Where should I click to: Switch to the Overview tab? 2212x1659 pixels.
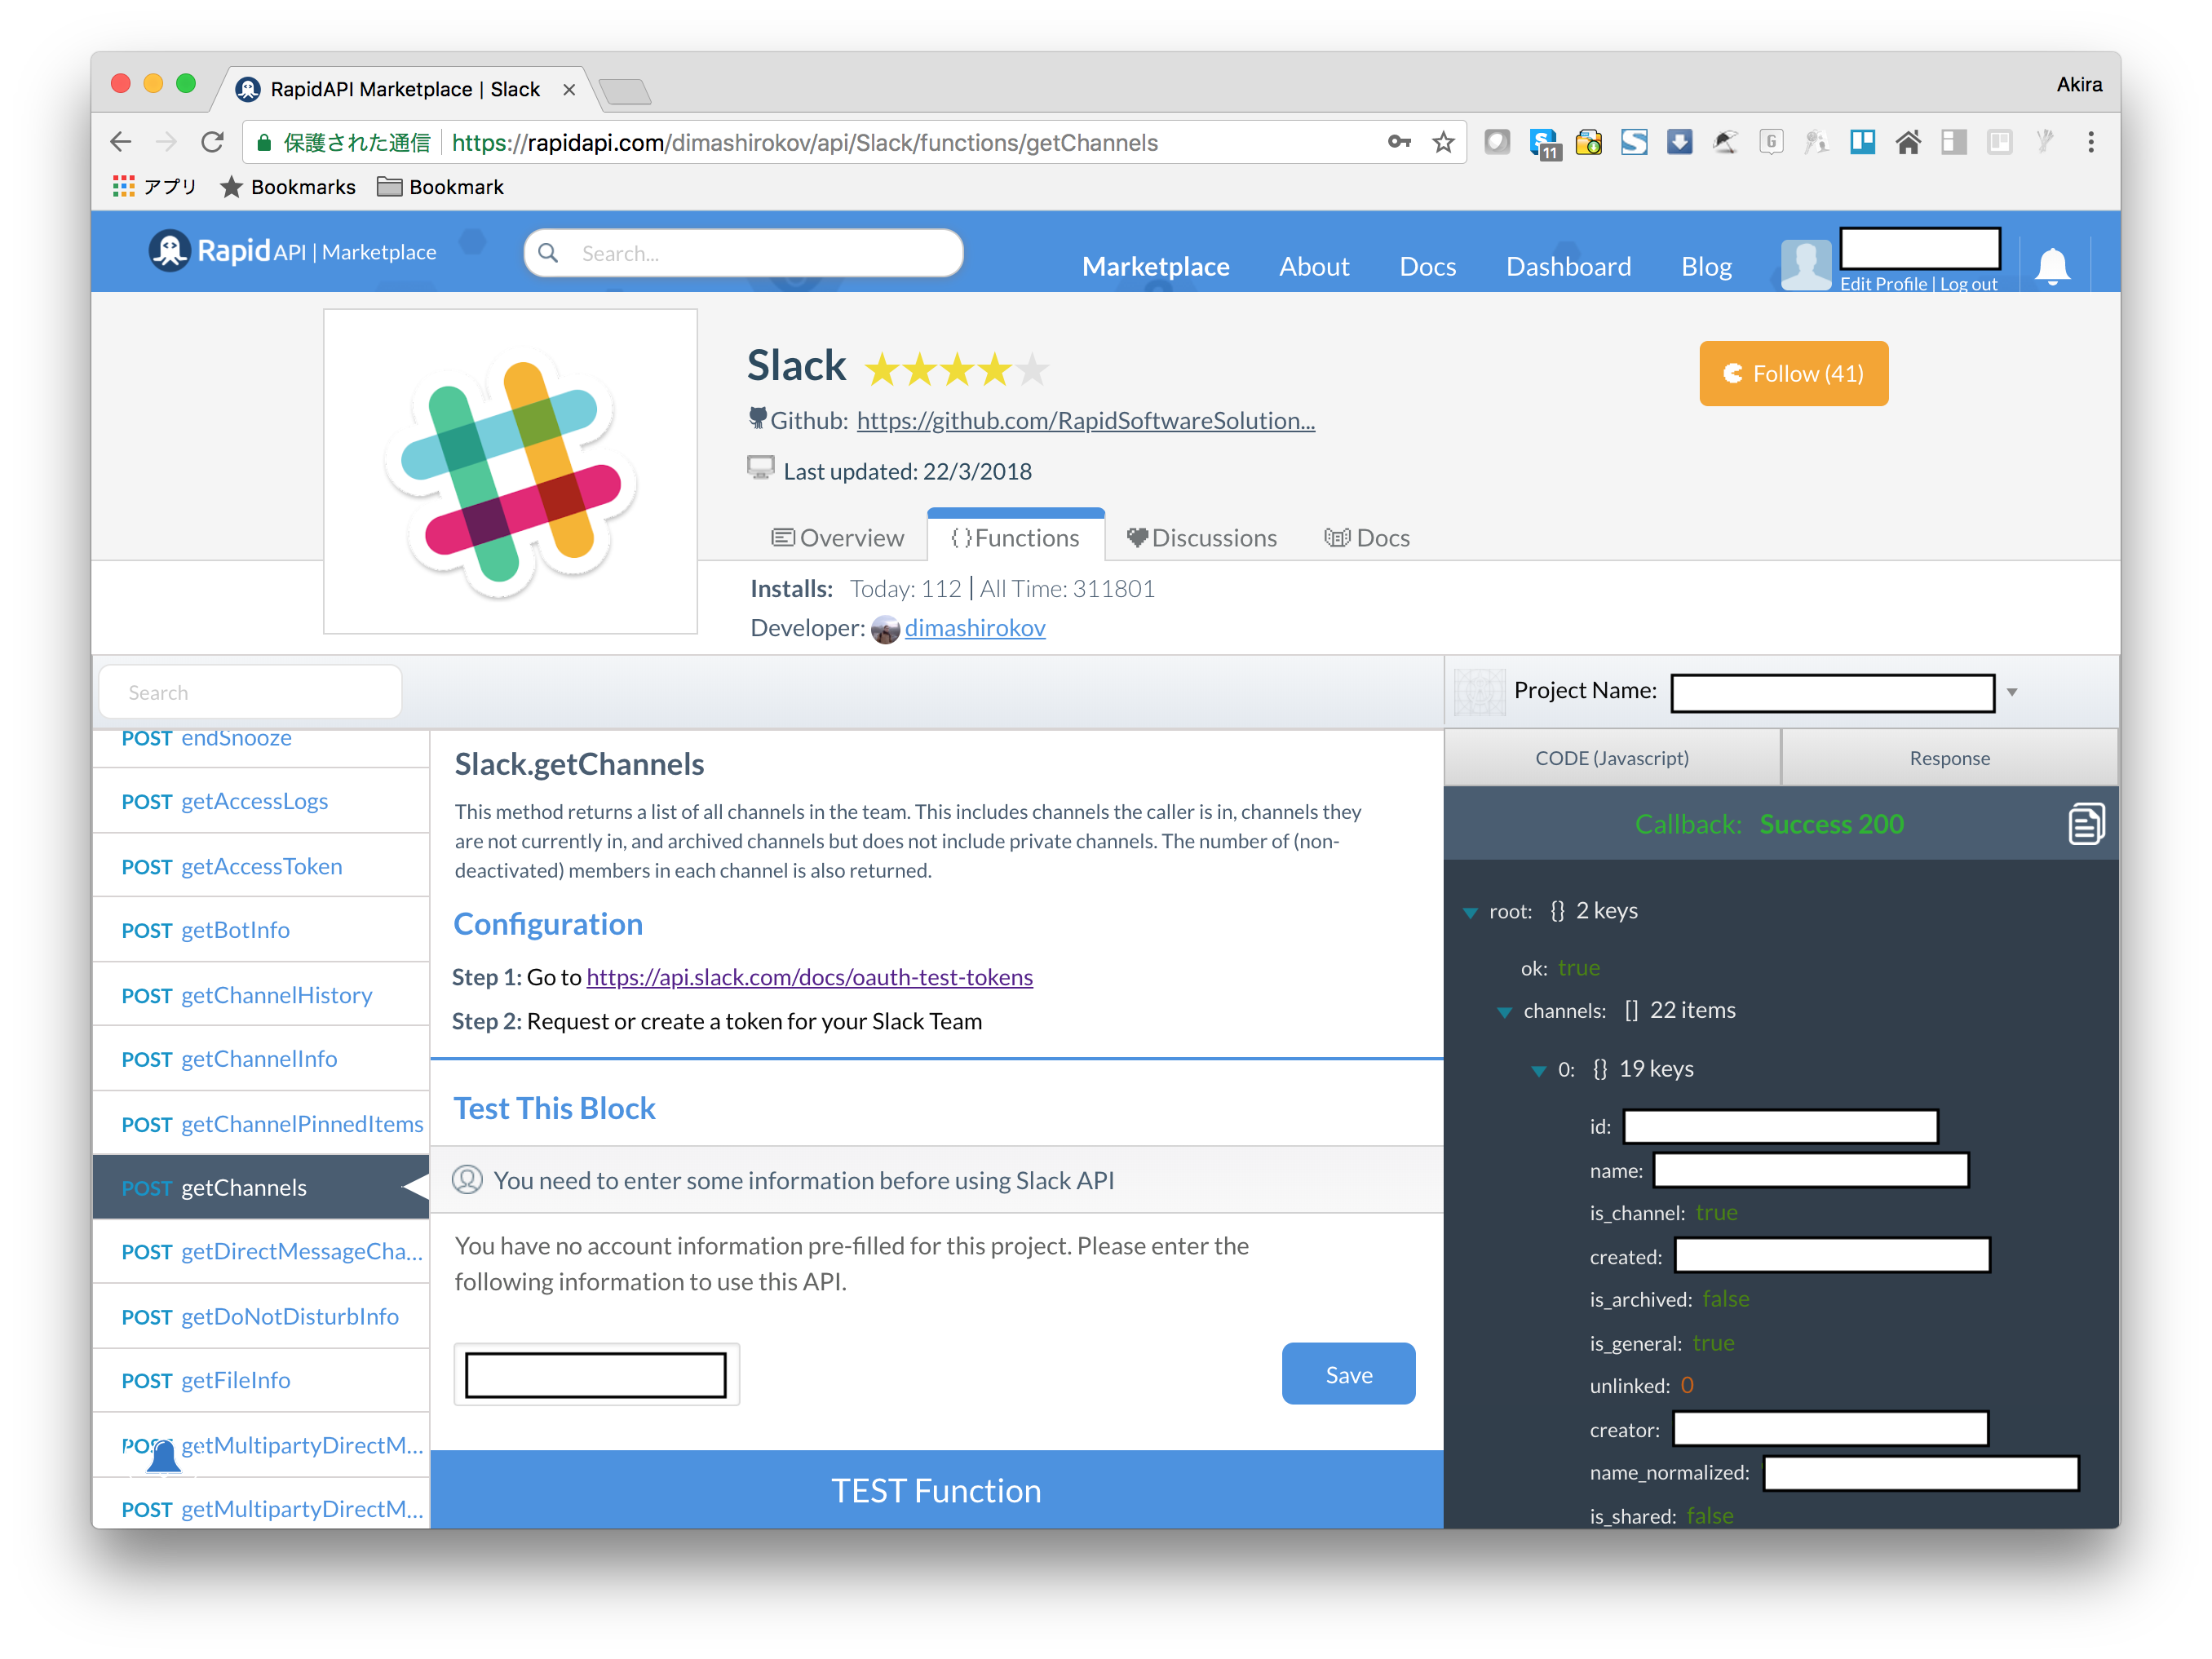click(837, 538)
